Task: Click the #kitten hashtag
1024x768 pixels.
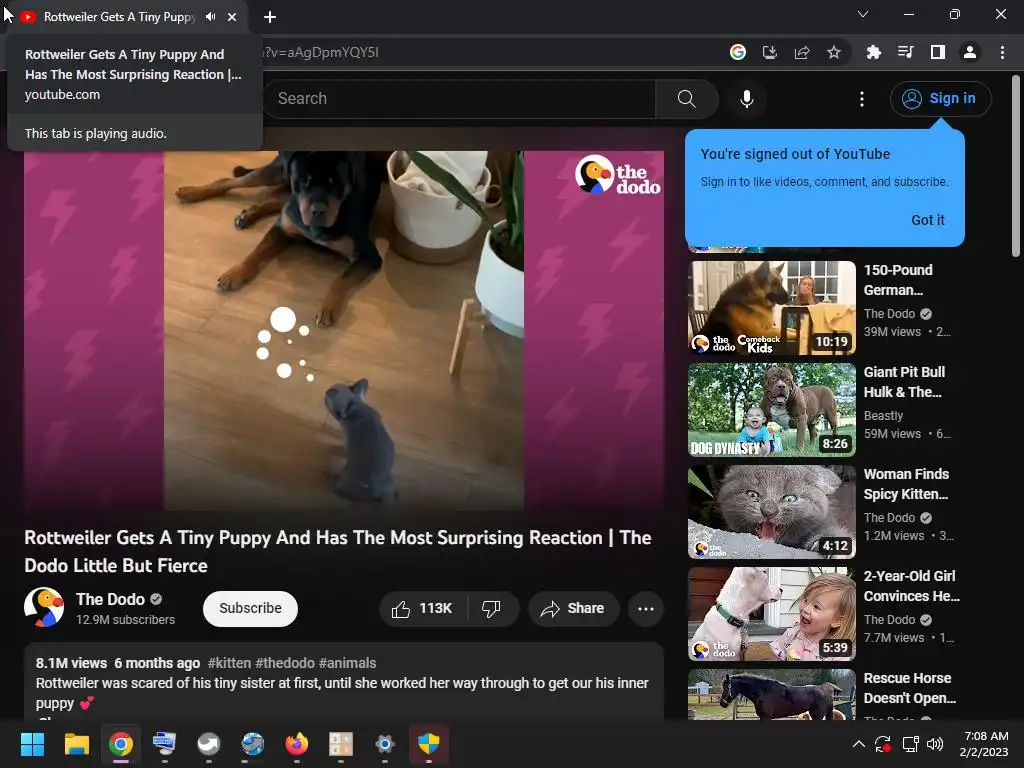Action: pos(229,663)
